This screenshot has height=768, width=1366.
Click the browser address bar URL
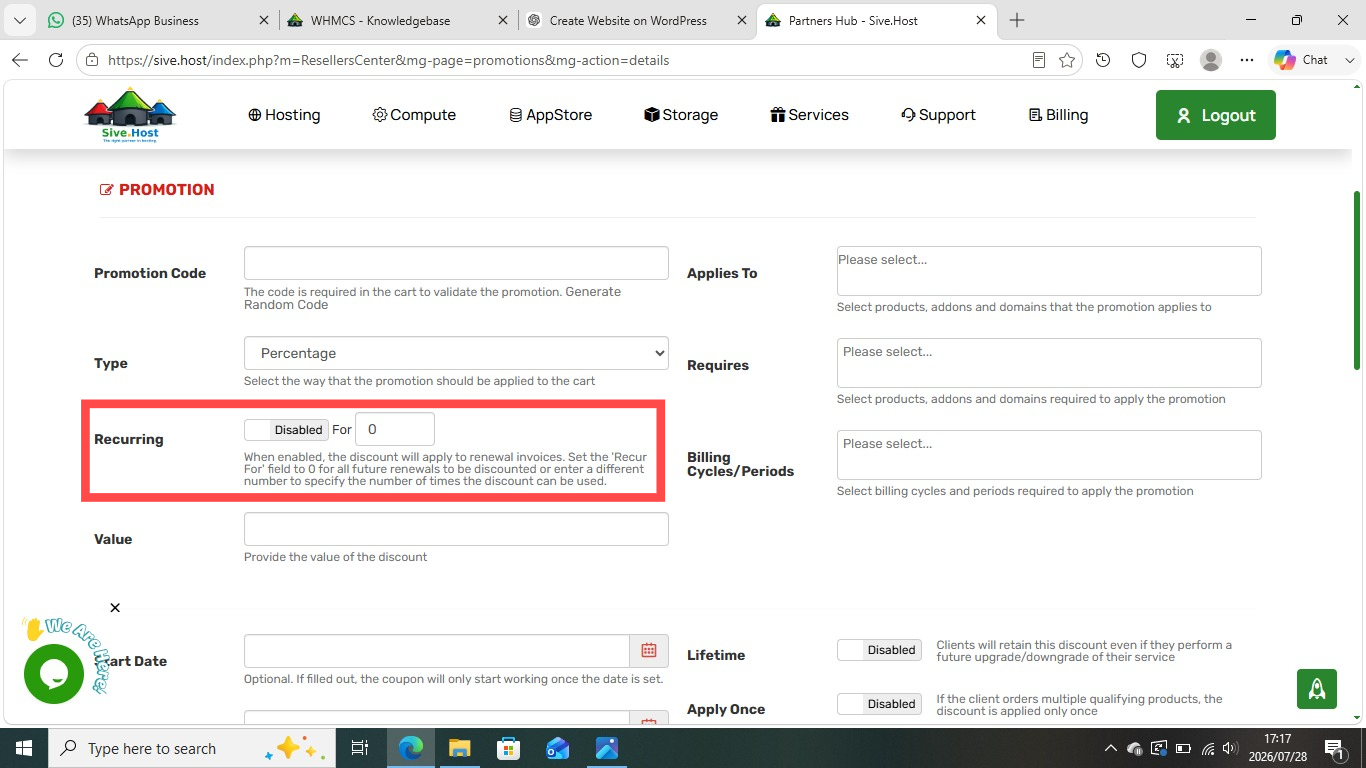point(388,60)
